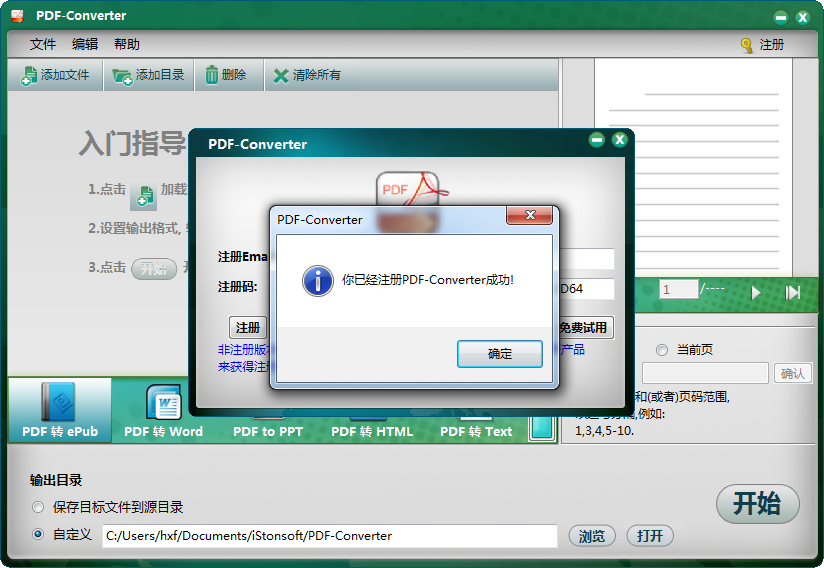
Task: Minimize the main PDF-Converter window
Action: pos(781,18)
